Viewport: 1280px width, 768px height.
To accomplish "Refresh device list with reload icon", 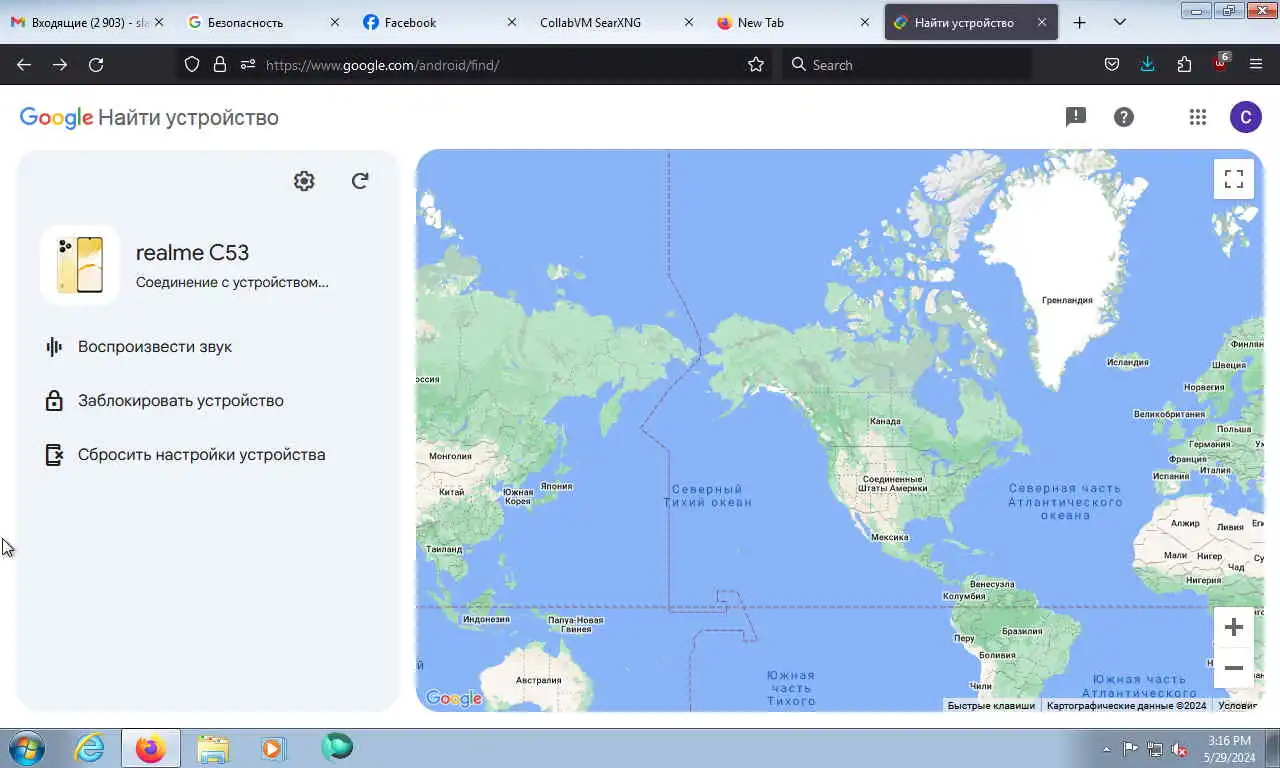I will [360, 181].
